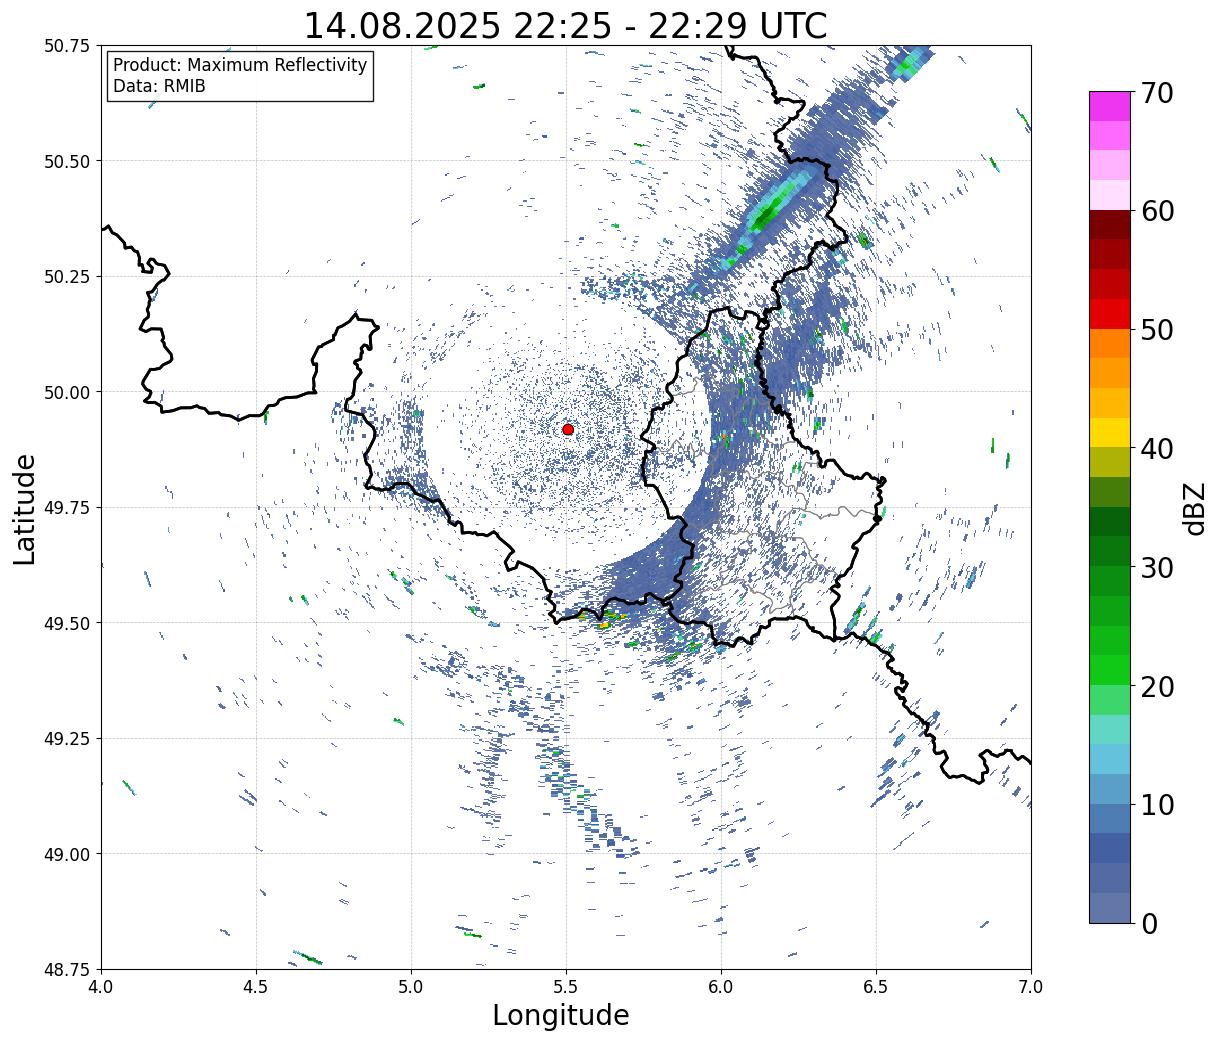Click the 49.75 latitude tick label
This screenshot has height=1040, width=1219.
click(67, 508)
